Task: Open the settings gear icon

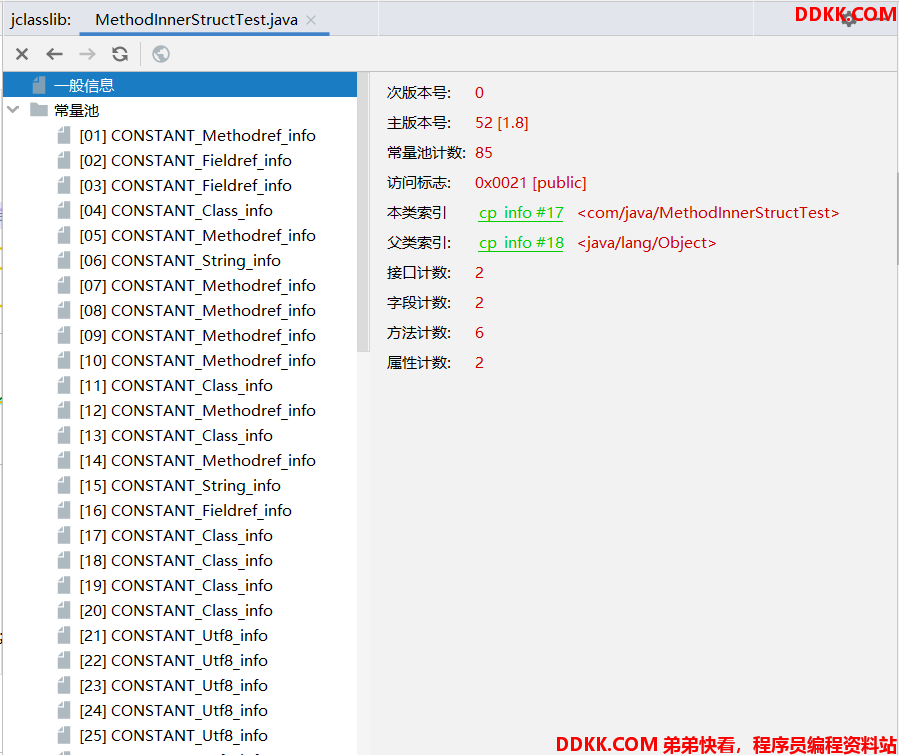Action: (849, 18)
